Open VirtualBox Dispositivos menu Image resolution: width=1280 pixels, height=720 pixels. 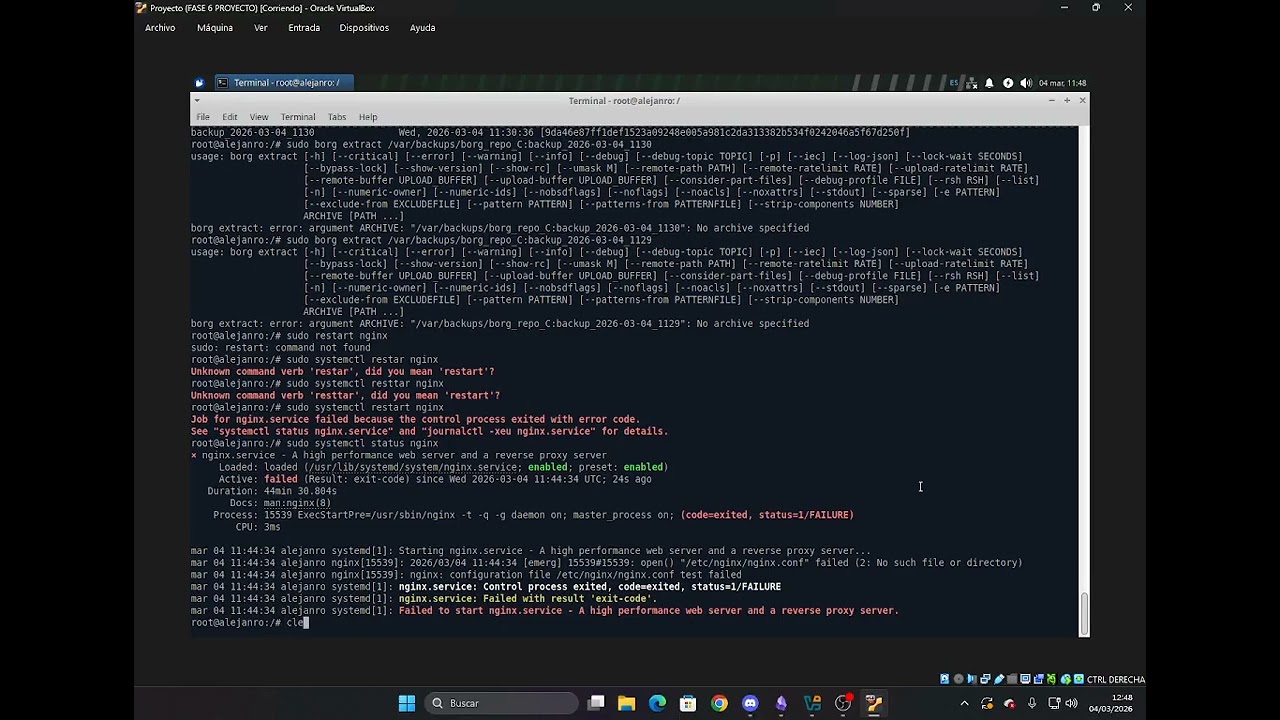[364, 28]
